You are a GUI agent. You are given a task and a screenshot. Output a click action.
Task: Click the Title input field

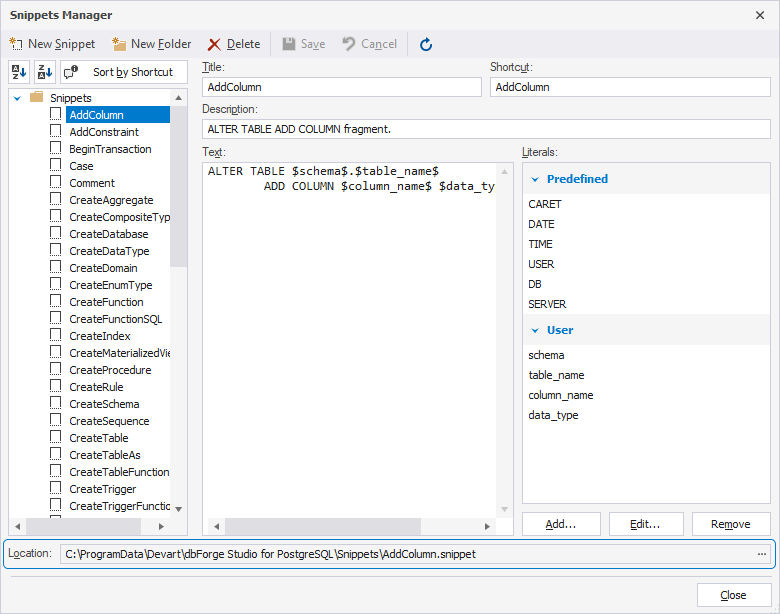click(x=342, y=87)
